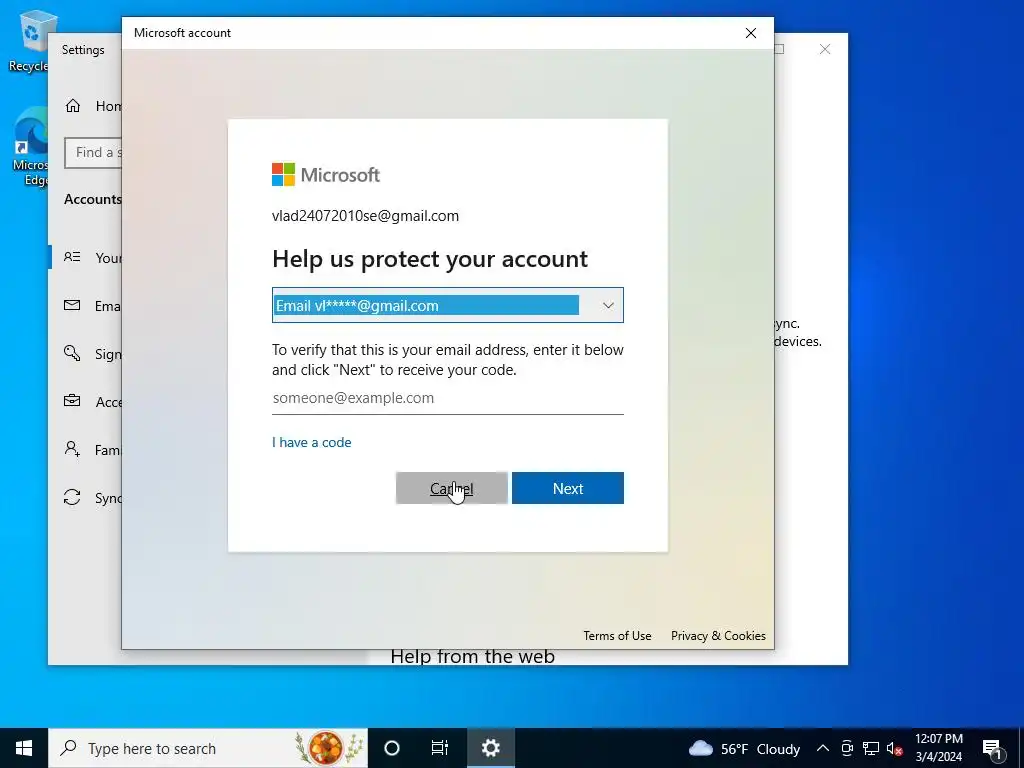
Task: Open Family & other users icon
Action: [72, 449]
